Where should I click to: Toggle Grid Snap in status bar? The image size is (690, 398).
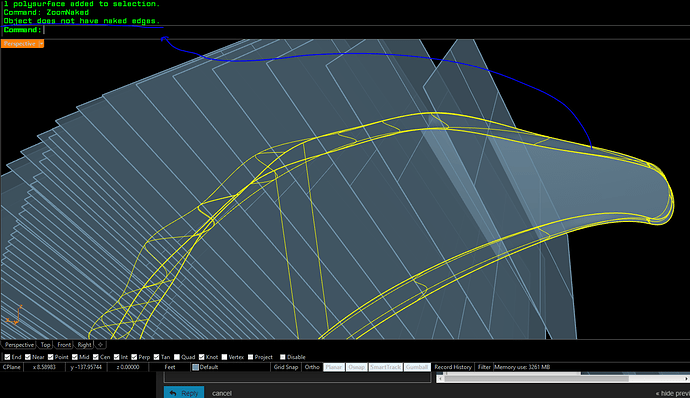point(286,367)
